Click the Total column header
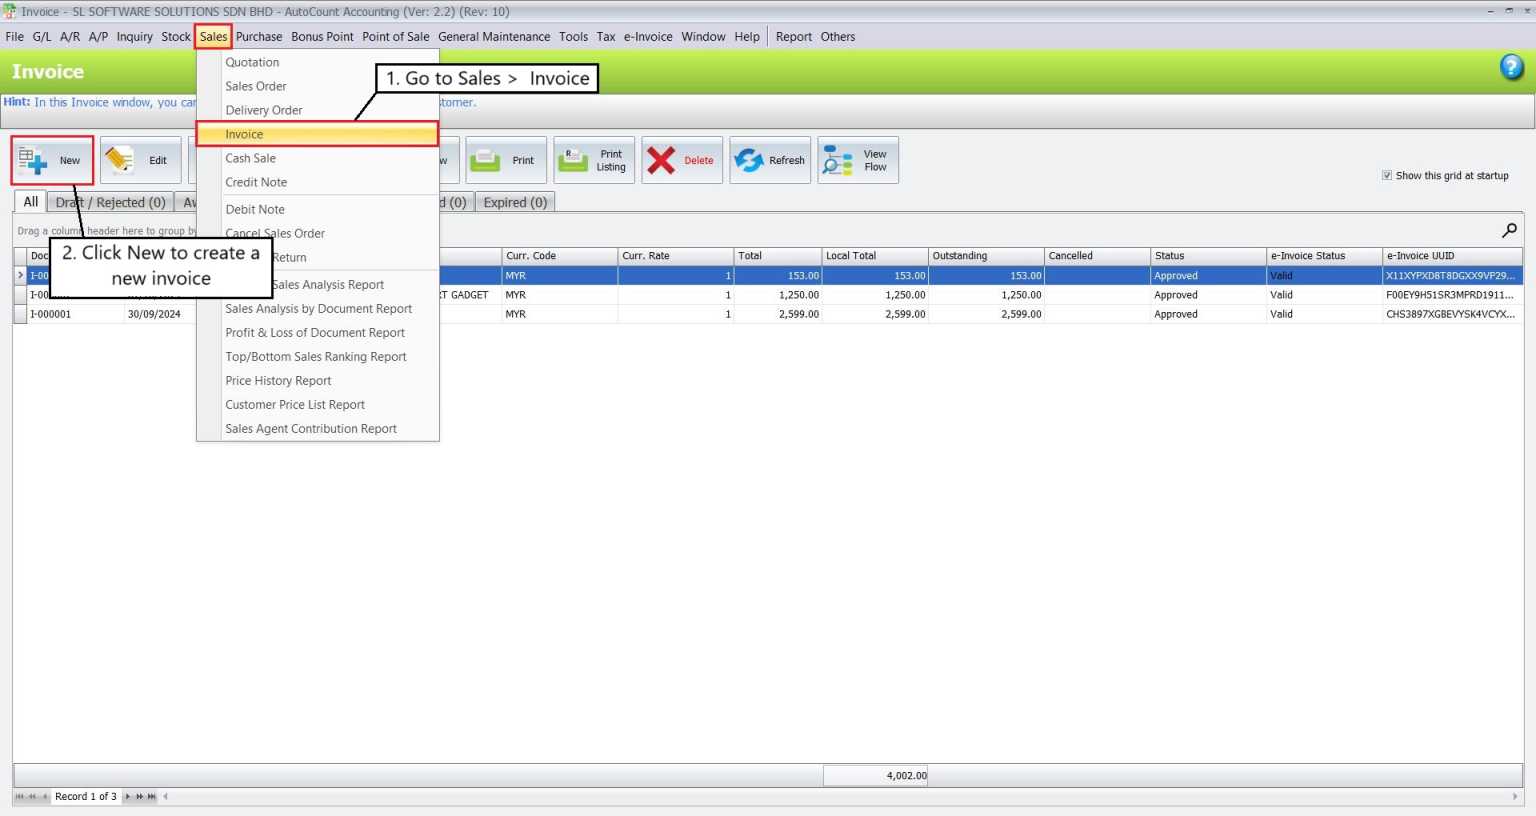Image resolution: width=1536 pixels, height=816 pixels. (x=777, y=256)
